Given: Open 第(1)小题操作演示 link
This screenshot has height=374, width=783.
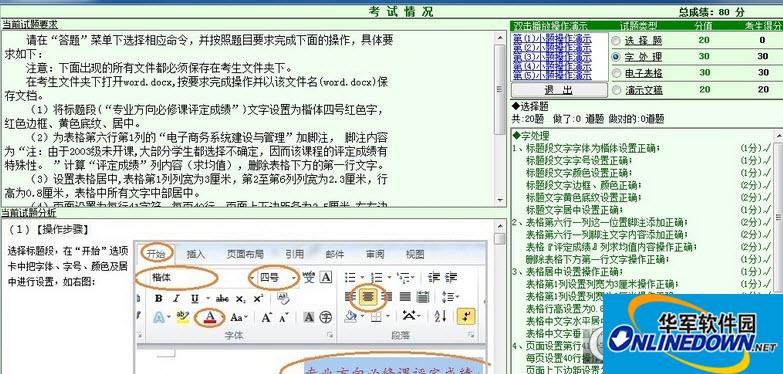Looking at the screenshot, I should pyautogui.click(x=552, y=38).
